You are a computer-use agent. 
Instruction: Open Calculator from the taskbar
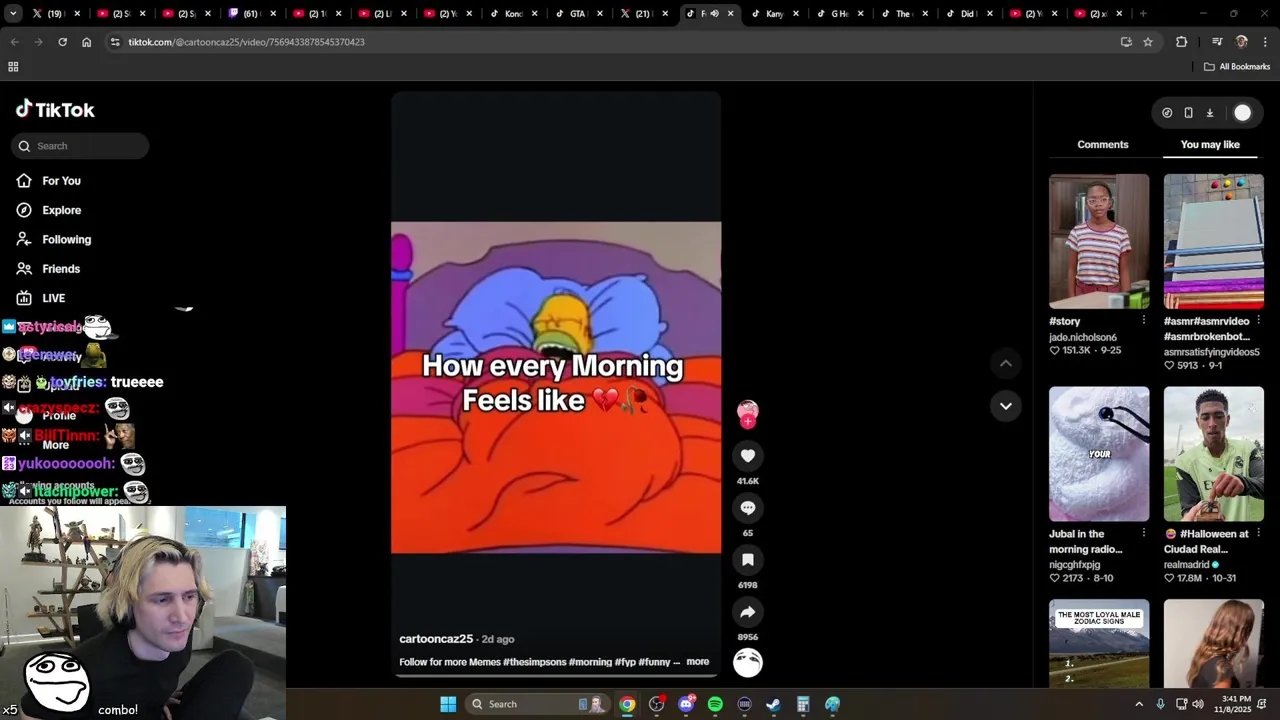(x=803, y=704)
